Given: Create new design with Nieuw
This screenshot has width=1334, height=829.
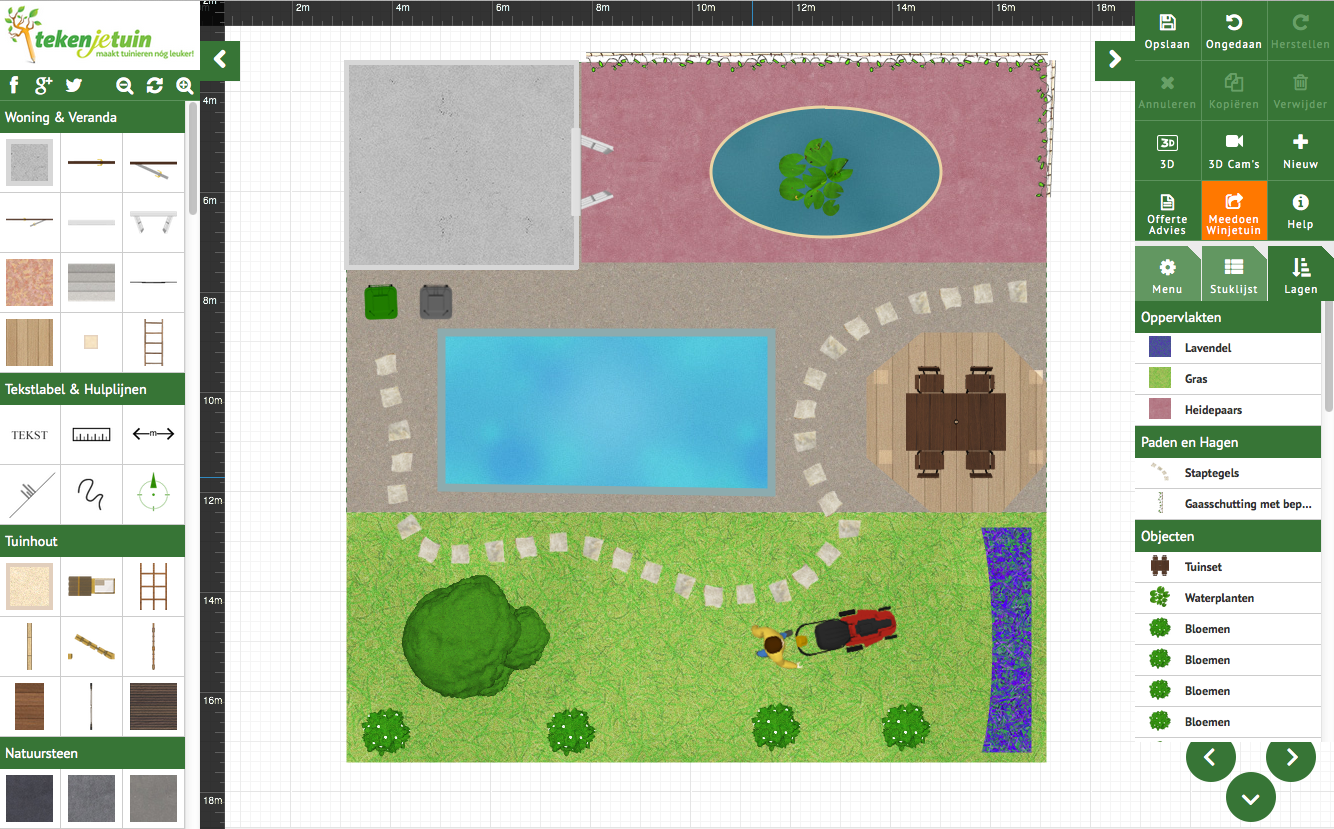Looking at the screenshot, I should coord(1300,150).
